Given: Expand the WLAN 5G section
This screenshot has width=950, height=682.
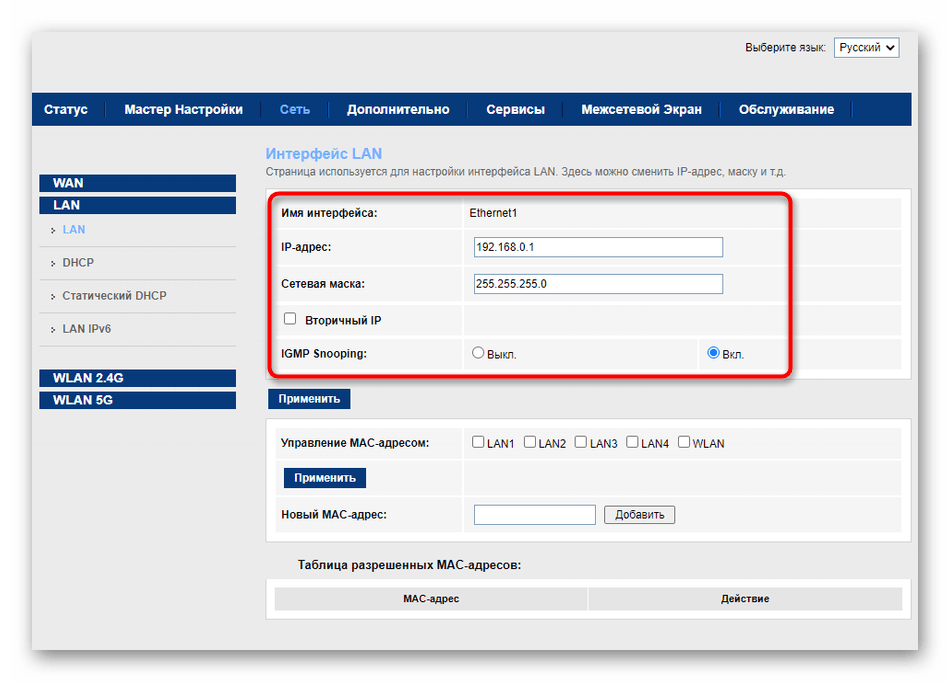Looking at the screenshot, I should 137,400.
